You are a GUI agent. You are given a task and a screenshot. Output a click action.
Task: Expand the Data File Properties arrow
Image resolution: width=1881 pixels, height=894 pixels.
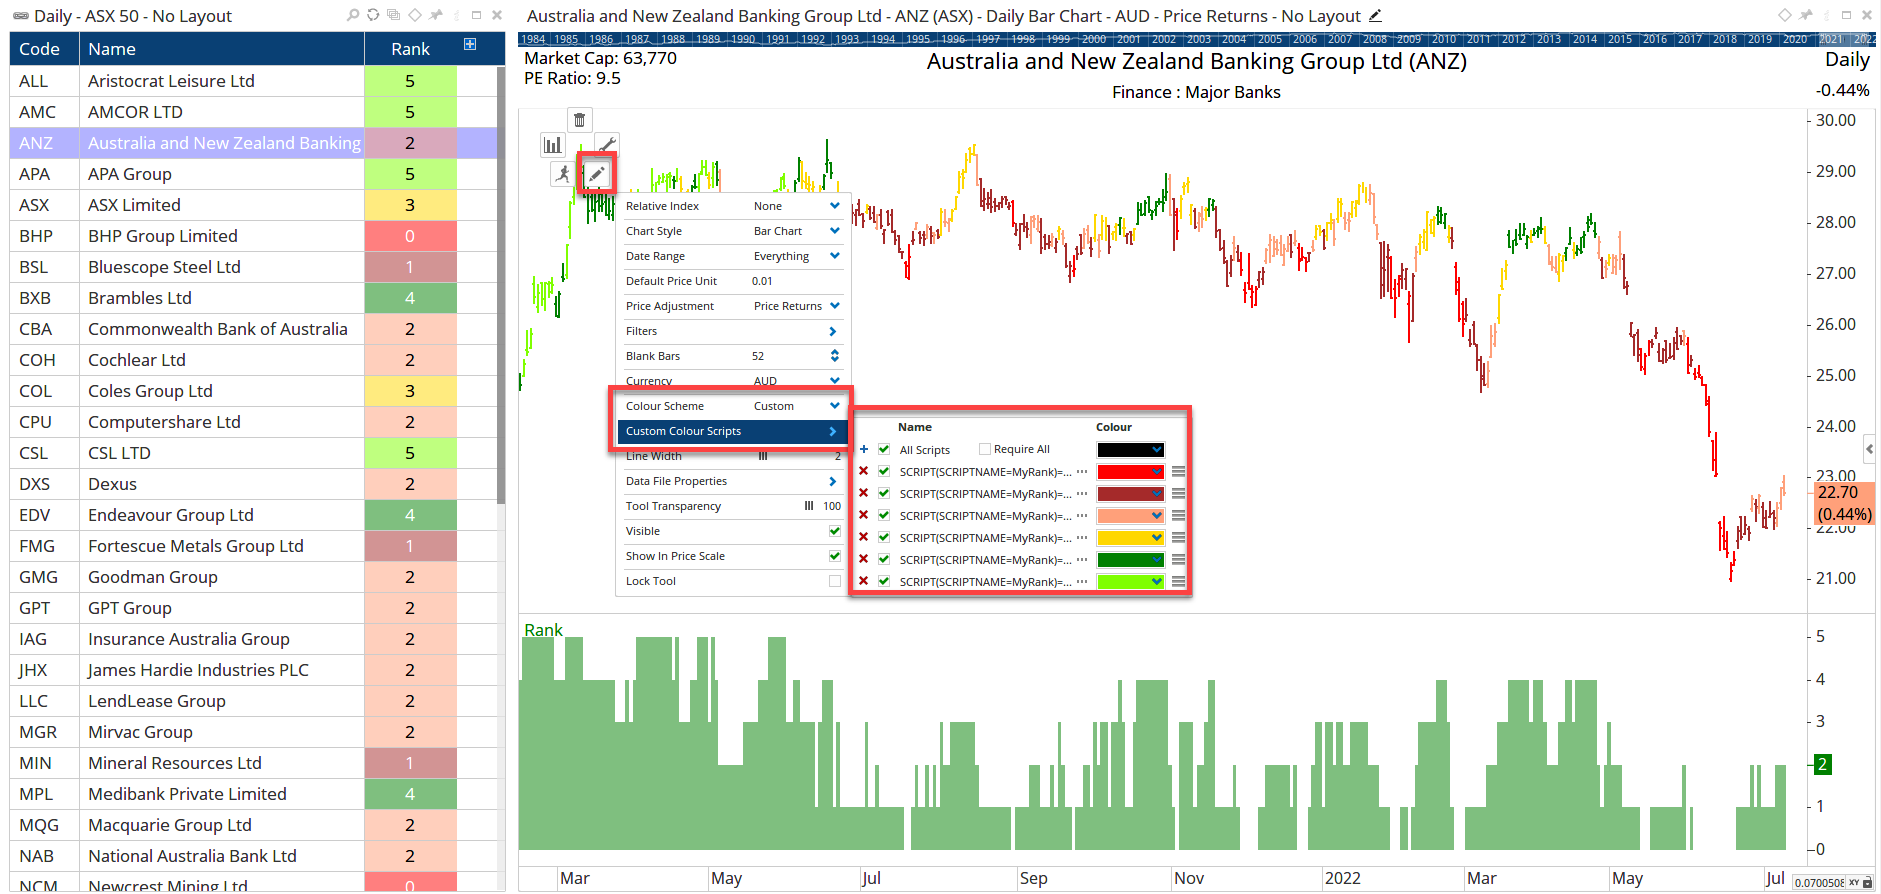[833, 481]
